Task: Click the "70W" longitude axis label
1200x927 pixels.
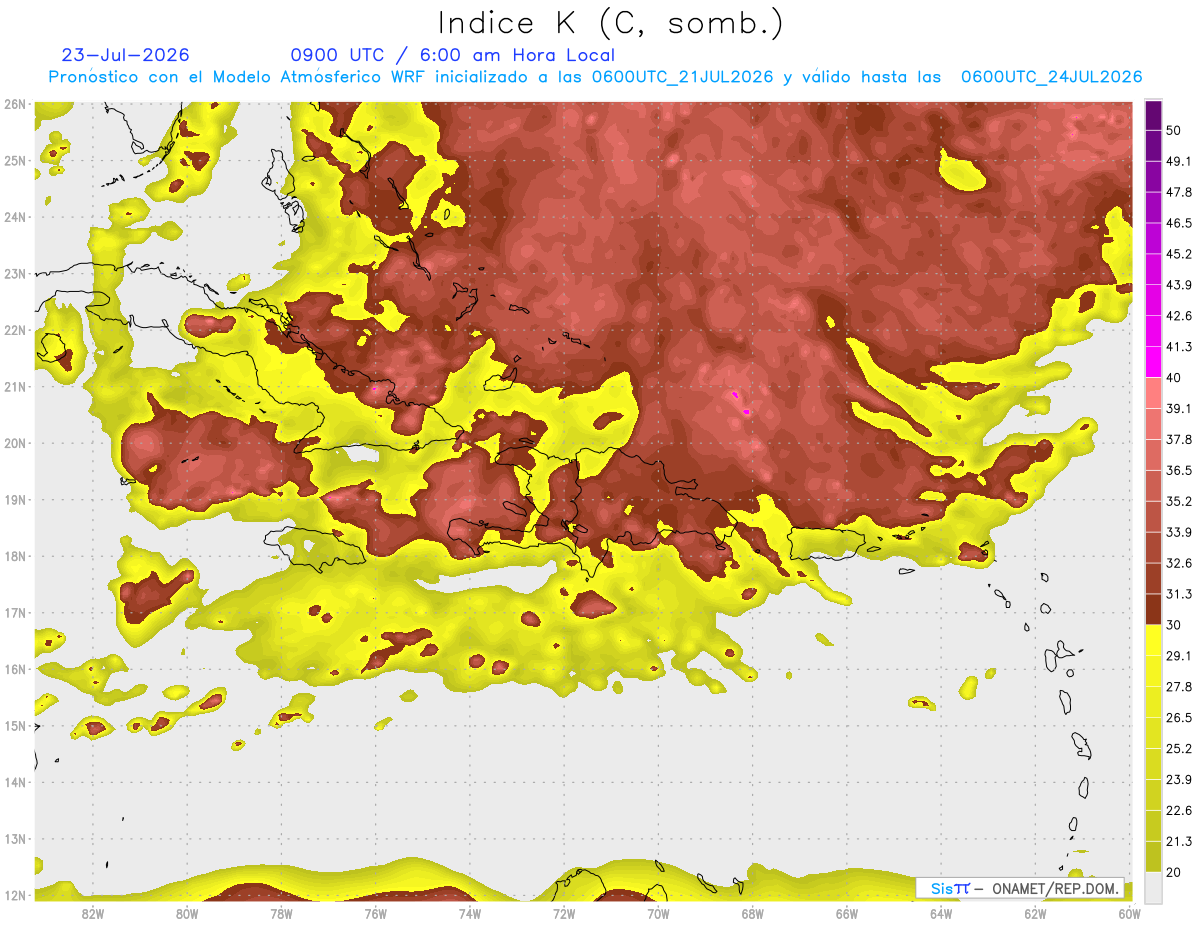Action: [x=659, y=913]
